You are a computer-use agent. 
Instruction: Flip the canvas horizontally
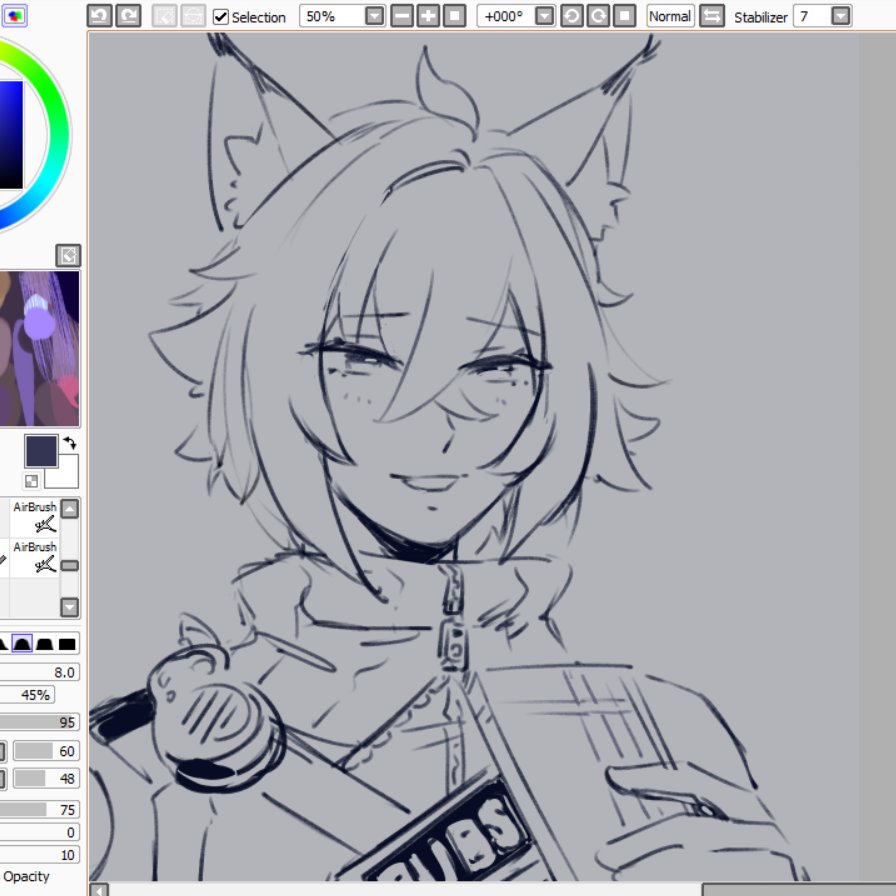click(x=712, y=16)
